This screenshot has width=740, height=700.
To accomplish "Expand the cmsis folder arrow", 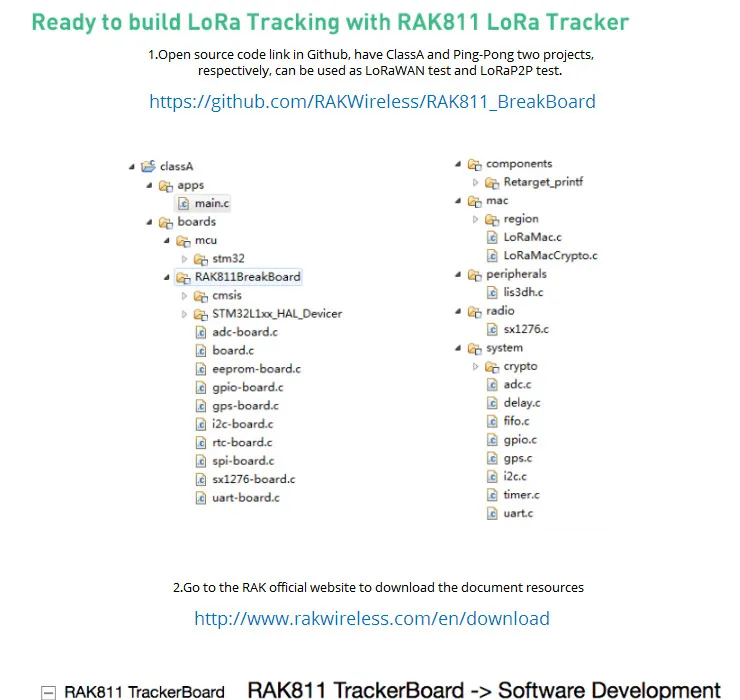I will coord(185,296).
